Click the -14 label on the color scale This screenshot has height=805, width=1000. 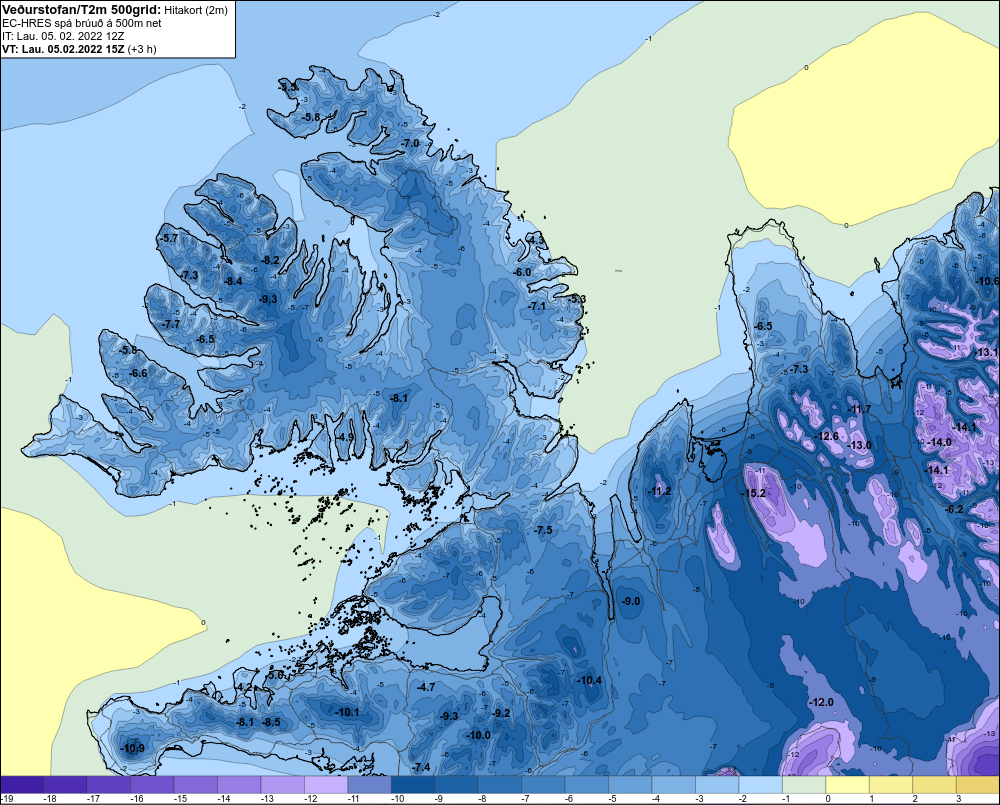pos(223,799)
